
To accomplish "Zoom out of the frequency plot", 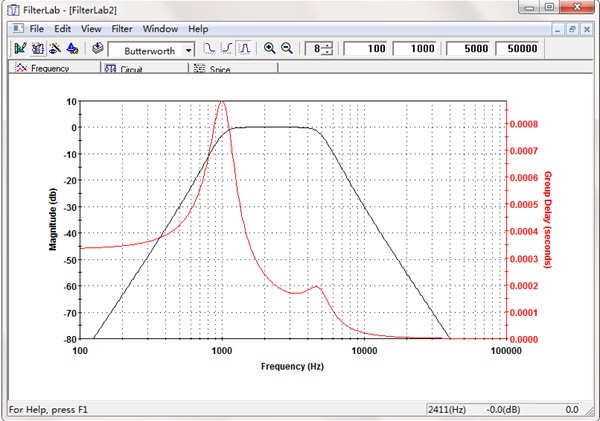I will coord(287,48).
